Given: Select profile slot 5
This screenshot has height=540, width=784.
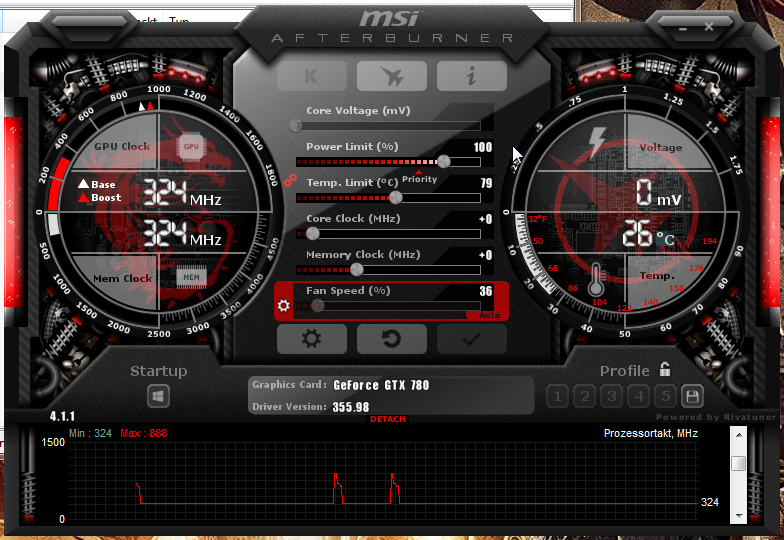Looking at the screenshot, I should coord(666,396).
